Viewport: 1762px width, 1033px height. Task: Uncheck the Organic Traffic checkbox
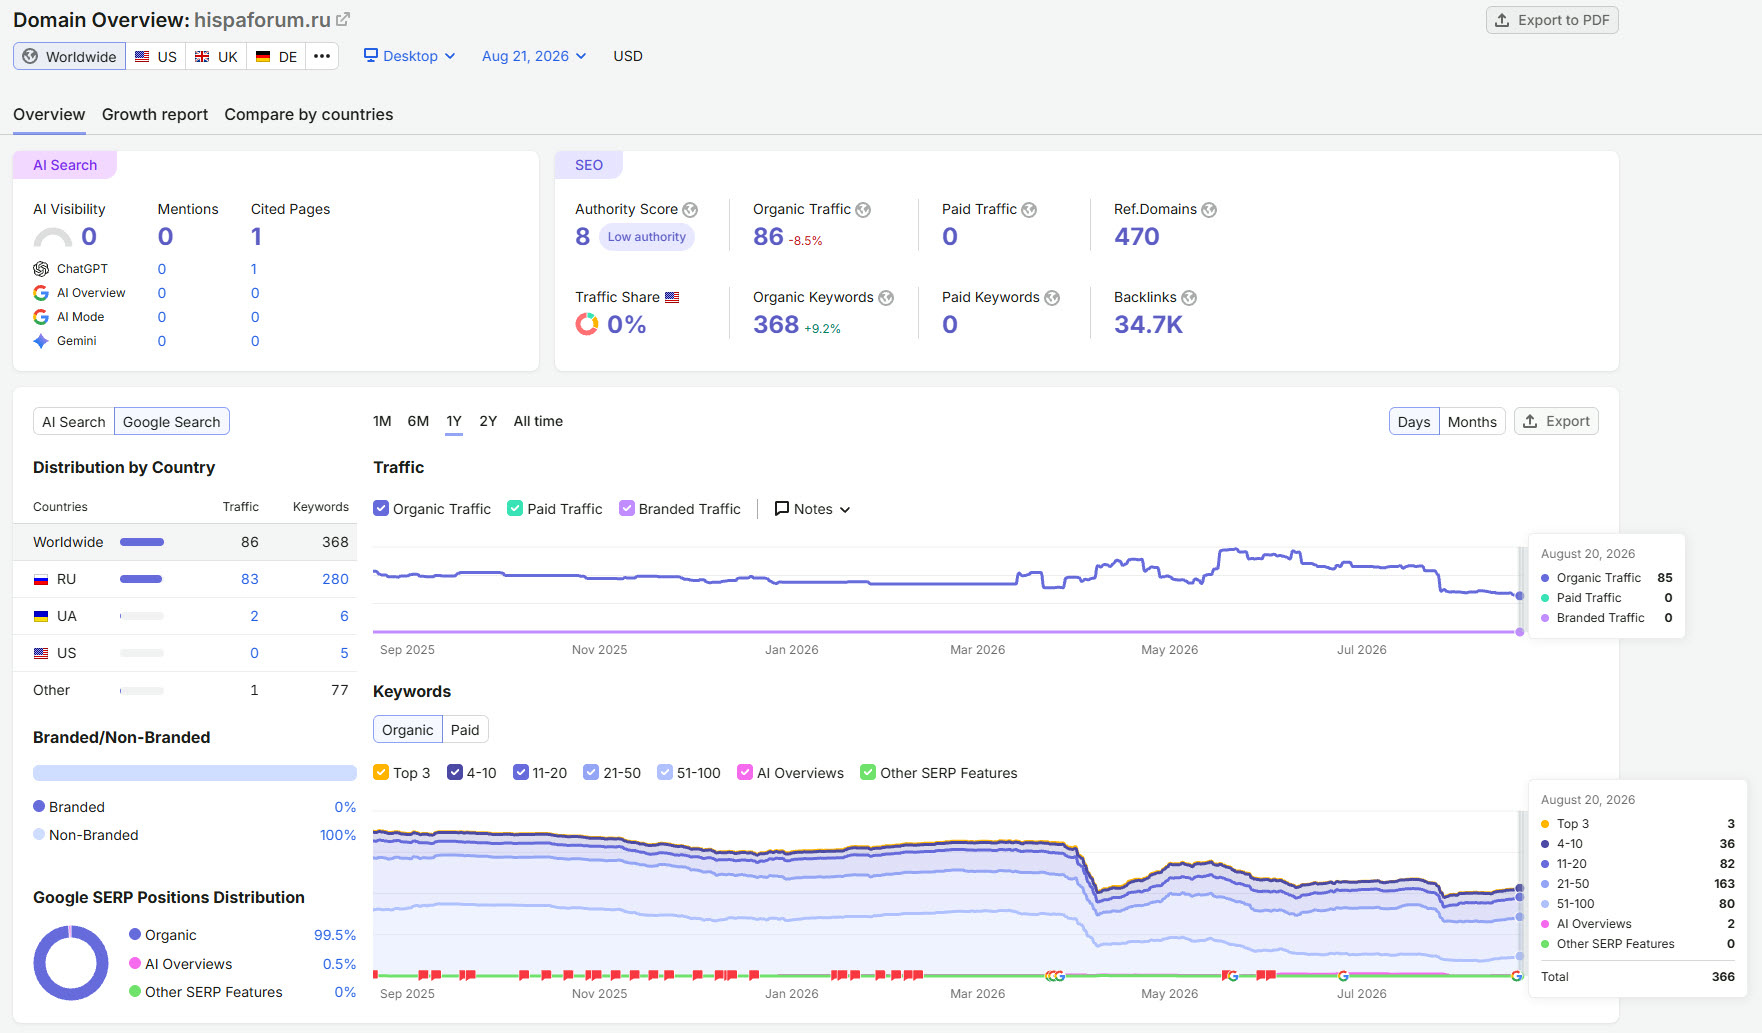click(x=381, y=508)
